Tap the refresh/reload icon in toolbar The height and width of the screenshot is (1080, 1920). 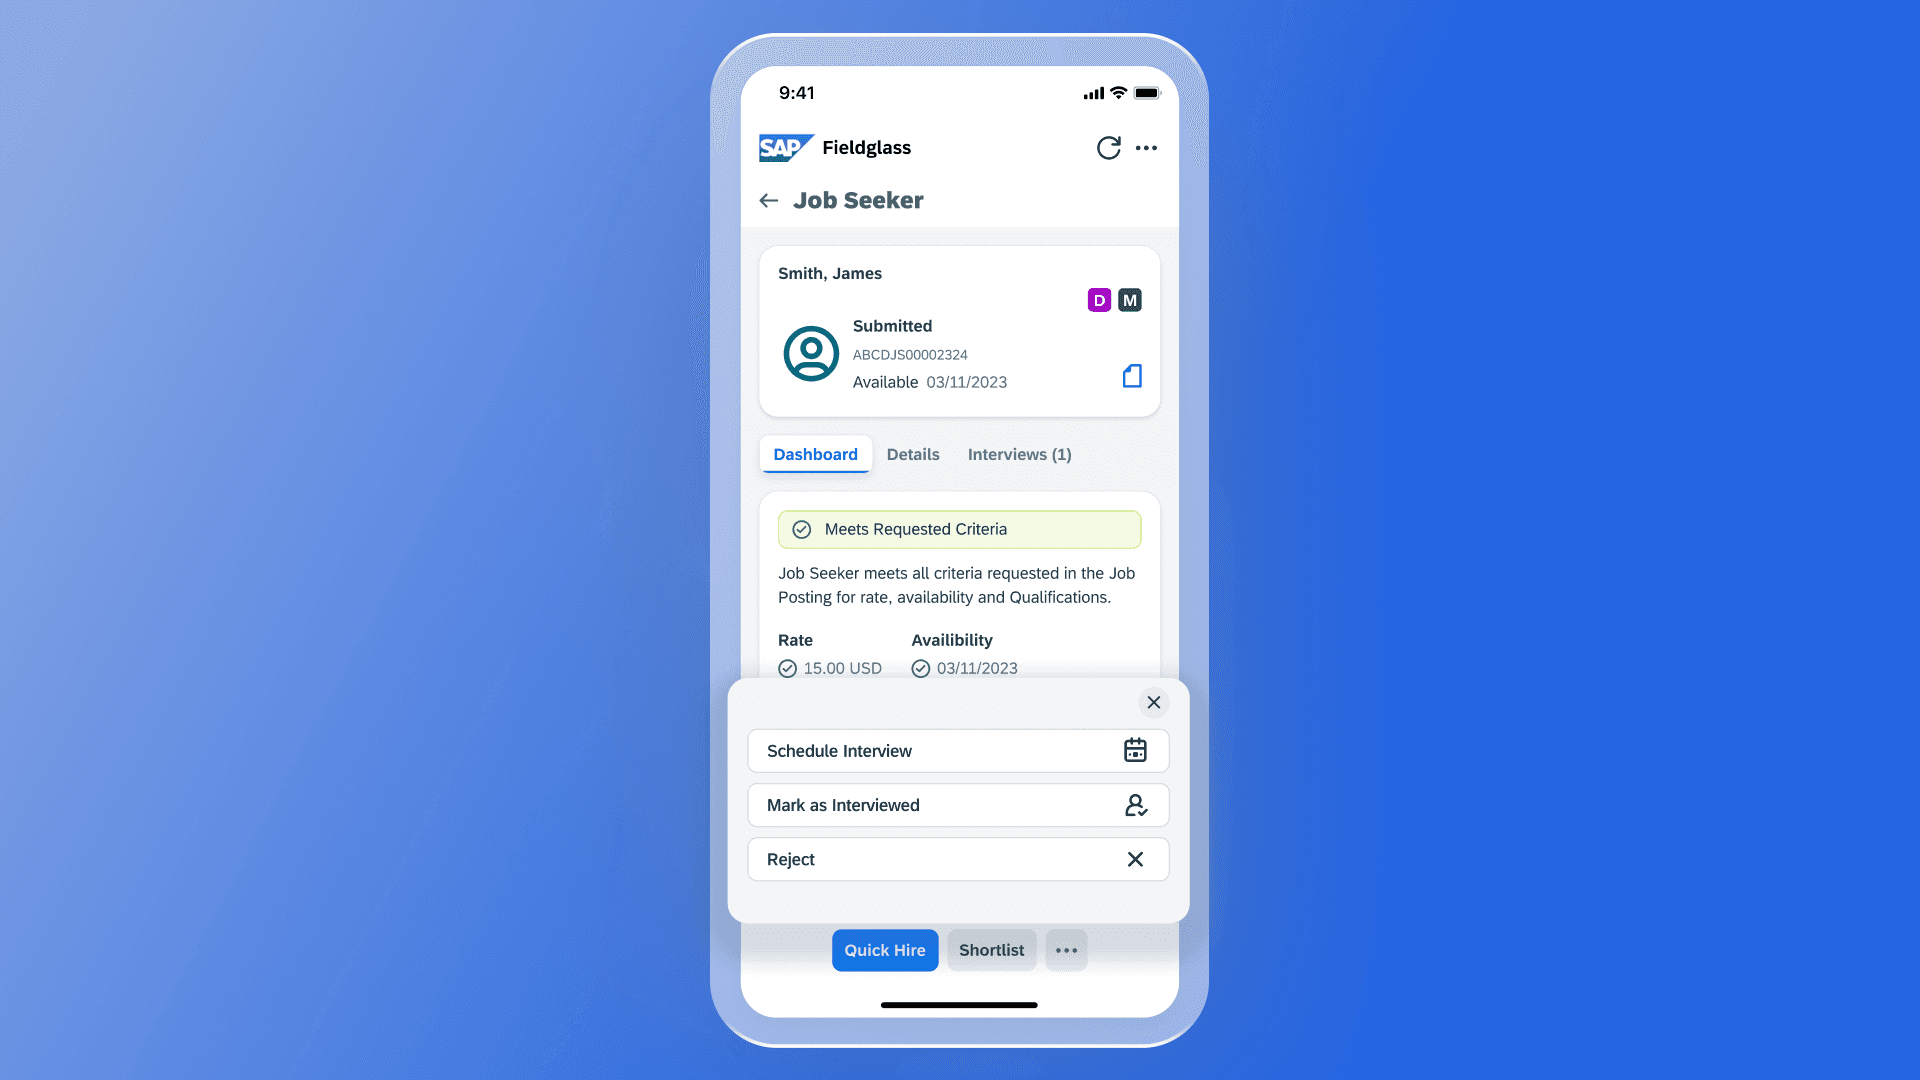pos(1108,148)
